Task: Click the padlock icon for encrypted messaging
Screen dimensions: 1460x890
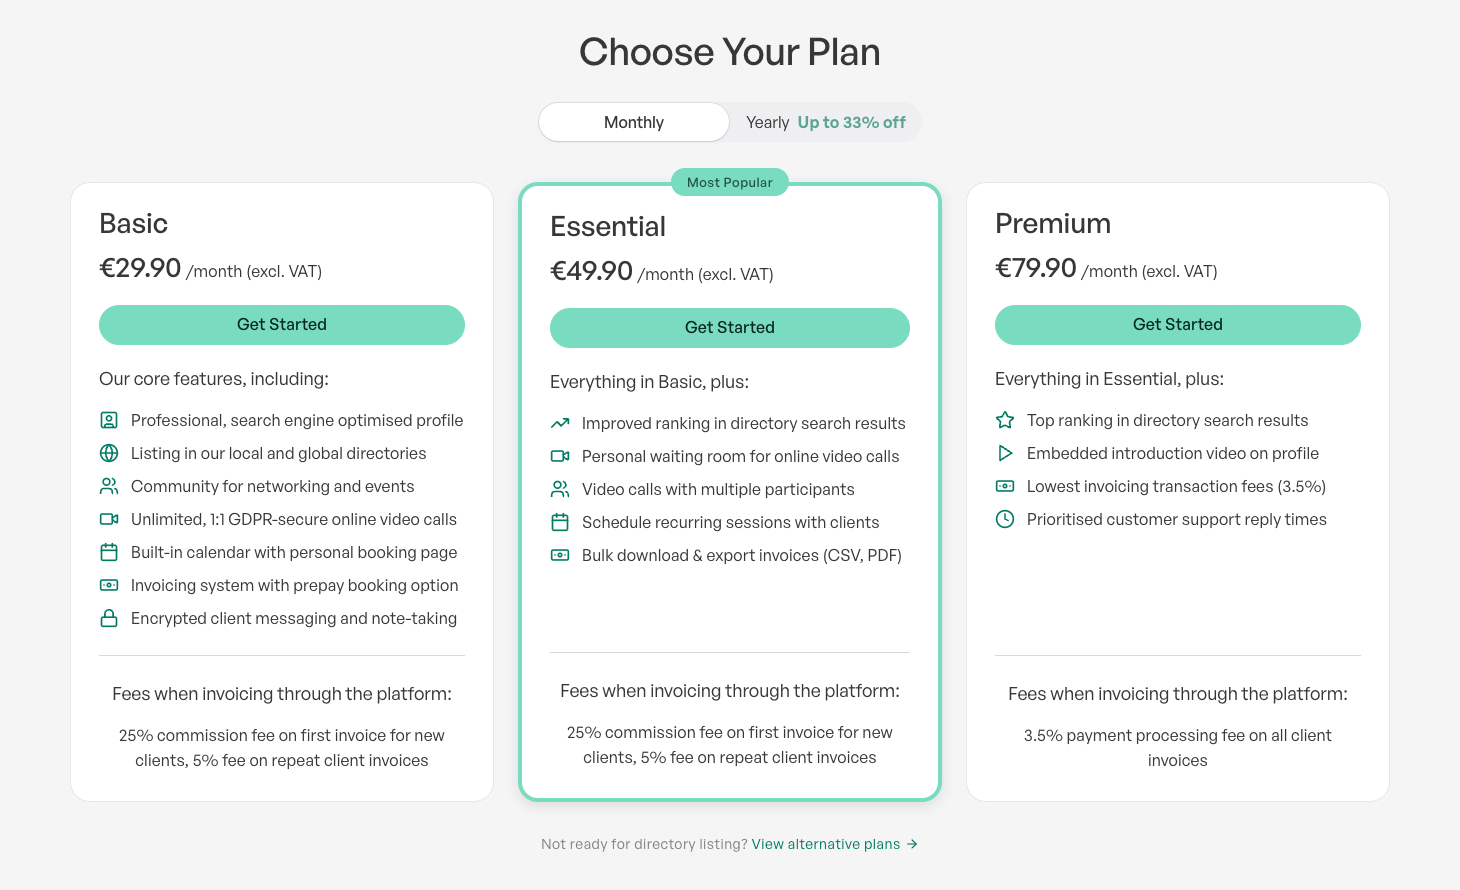Action: [109, 619]
